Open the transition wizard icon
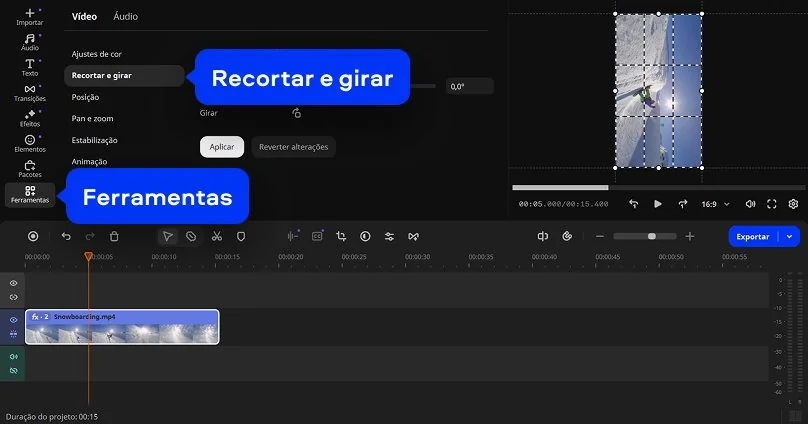This screenshot has height=424, width=808. [x=413, y=236]
